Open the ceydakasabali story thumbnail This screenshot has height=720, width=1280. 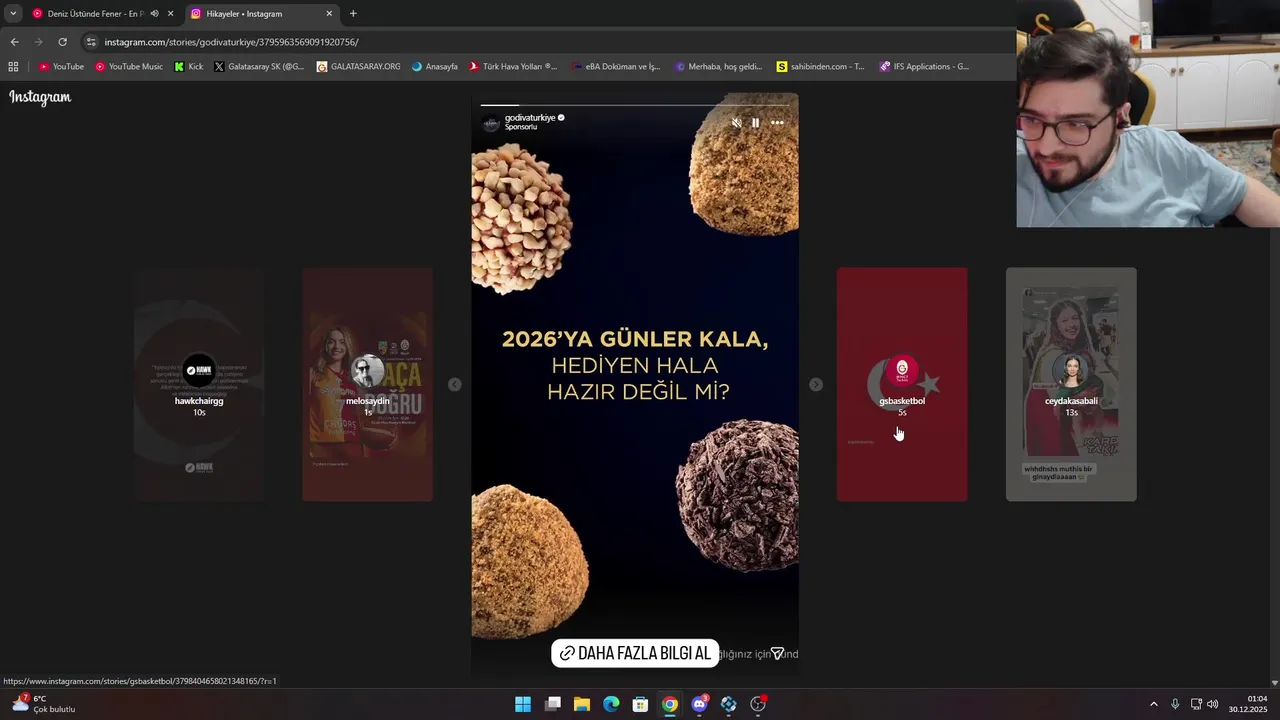(1071, 384)
